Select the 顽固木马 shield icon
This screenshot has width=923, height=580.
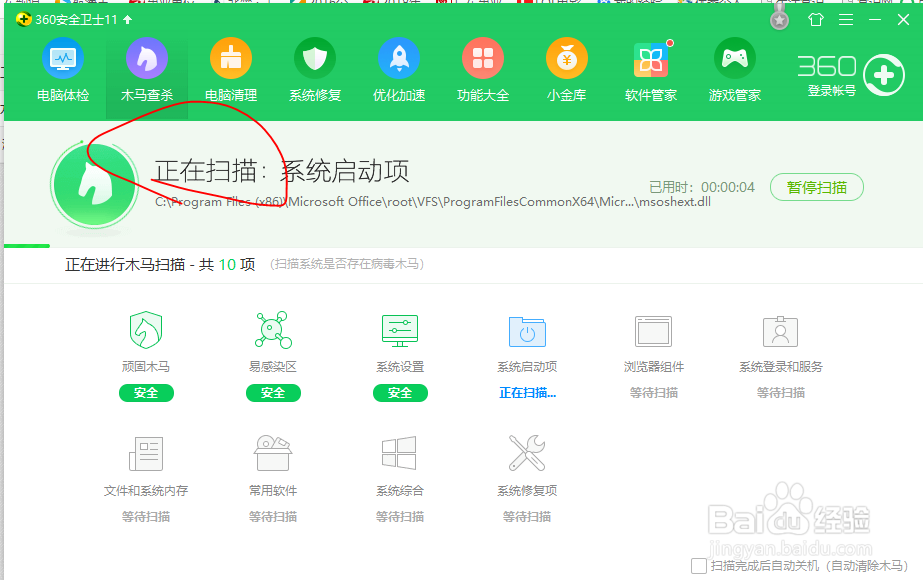coord(146,330)
